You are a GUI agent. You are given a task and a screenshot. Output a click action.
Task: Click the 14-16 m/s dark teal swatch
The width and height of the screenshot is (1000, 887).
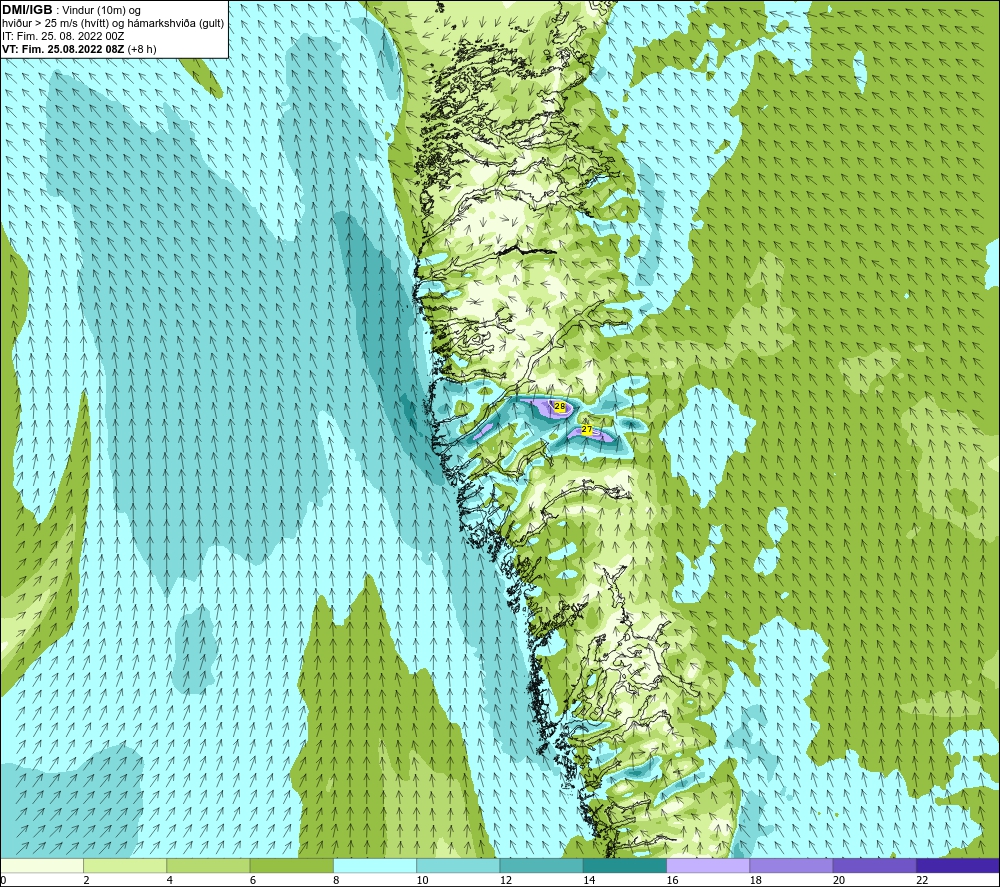[624, 865]
